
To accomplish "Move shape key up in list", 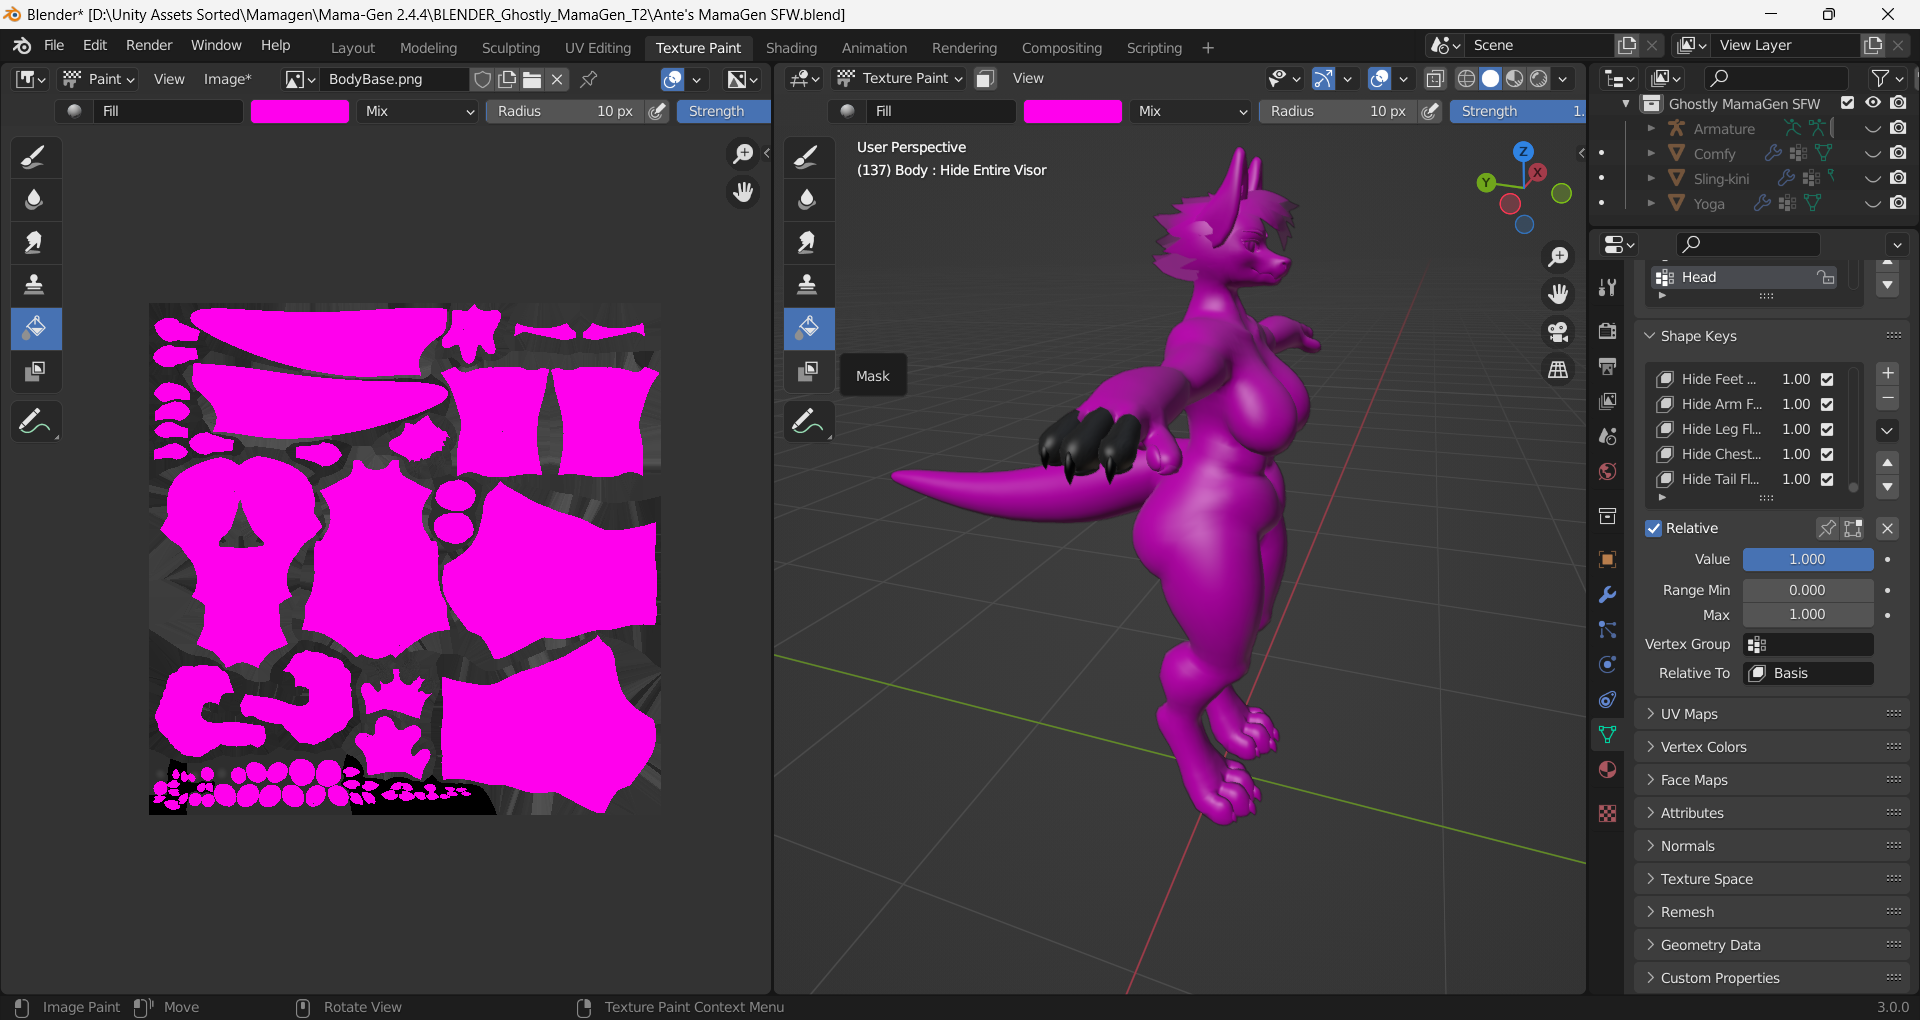I will 1887,462.
